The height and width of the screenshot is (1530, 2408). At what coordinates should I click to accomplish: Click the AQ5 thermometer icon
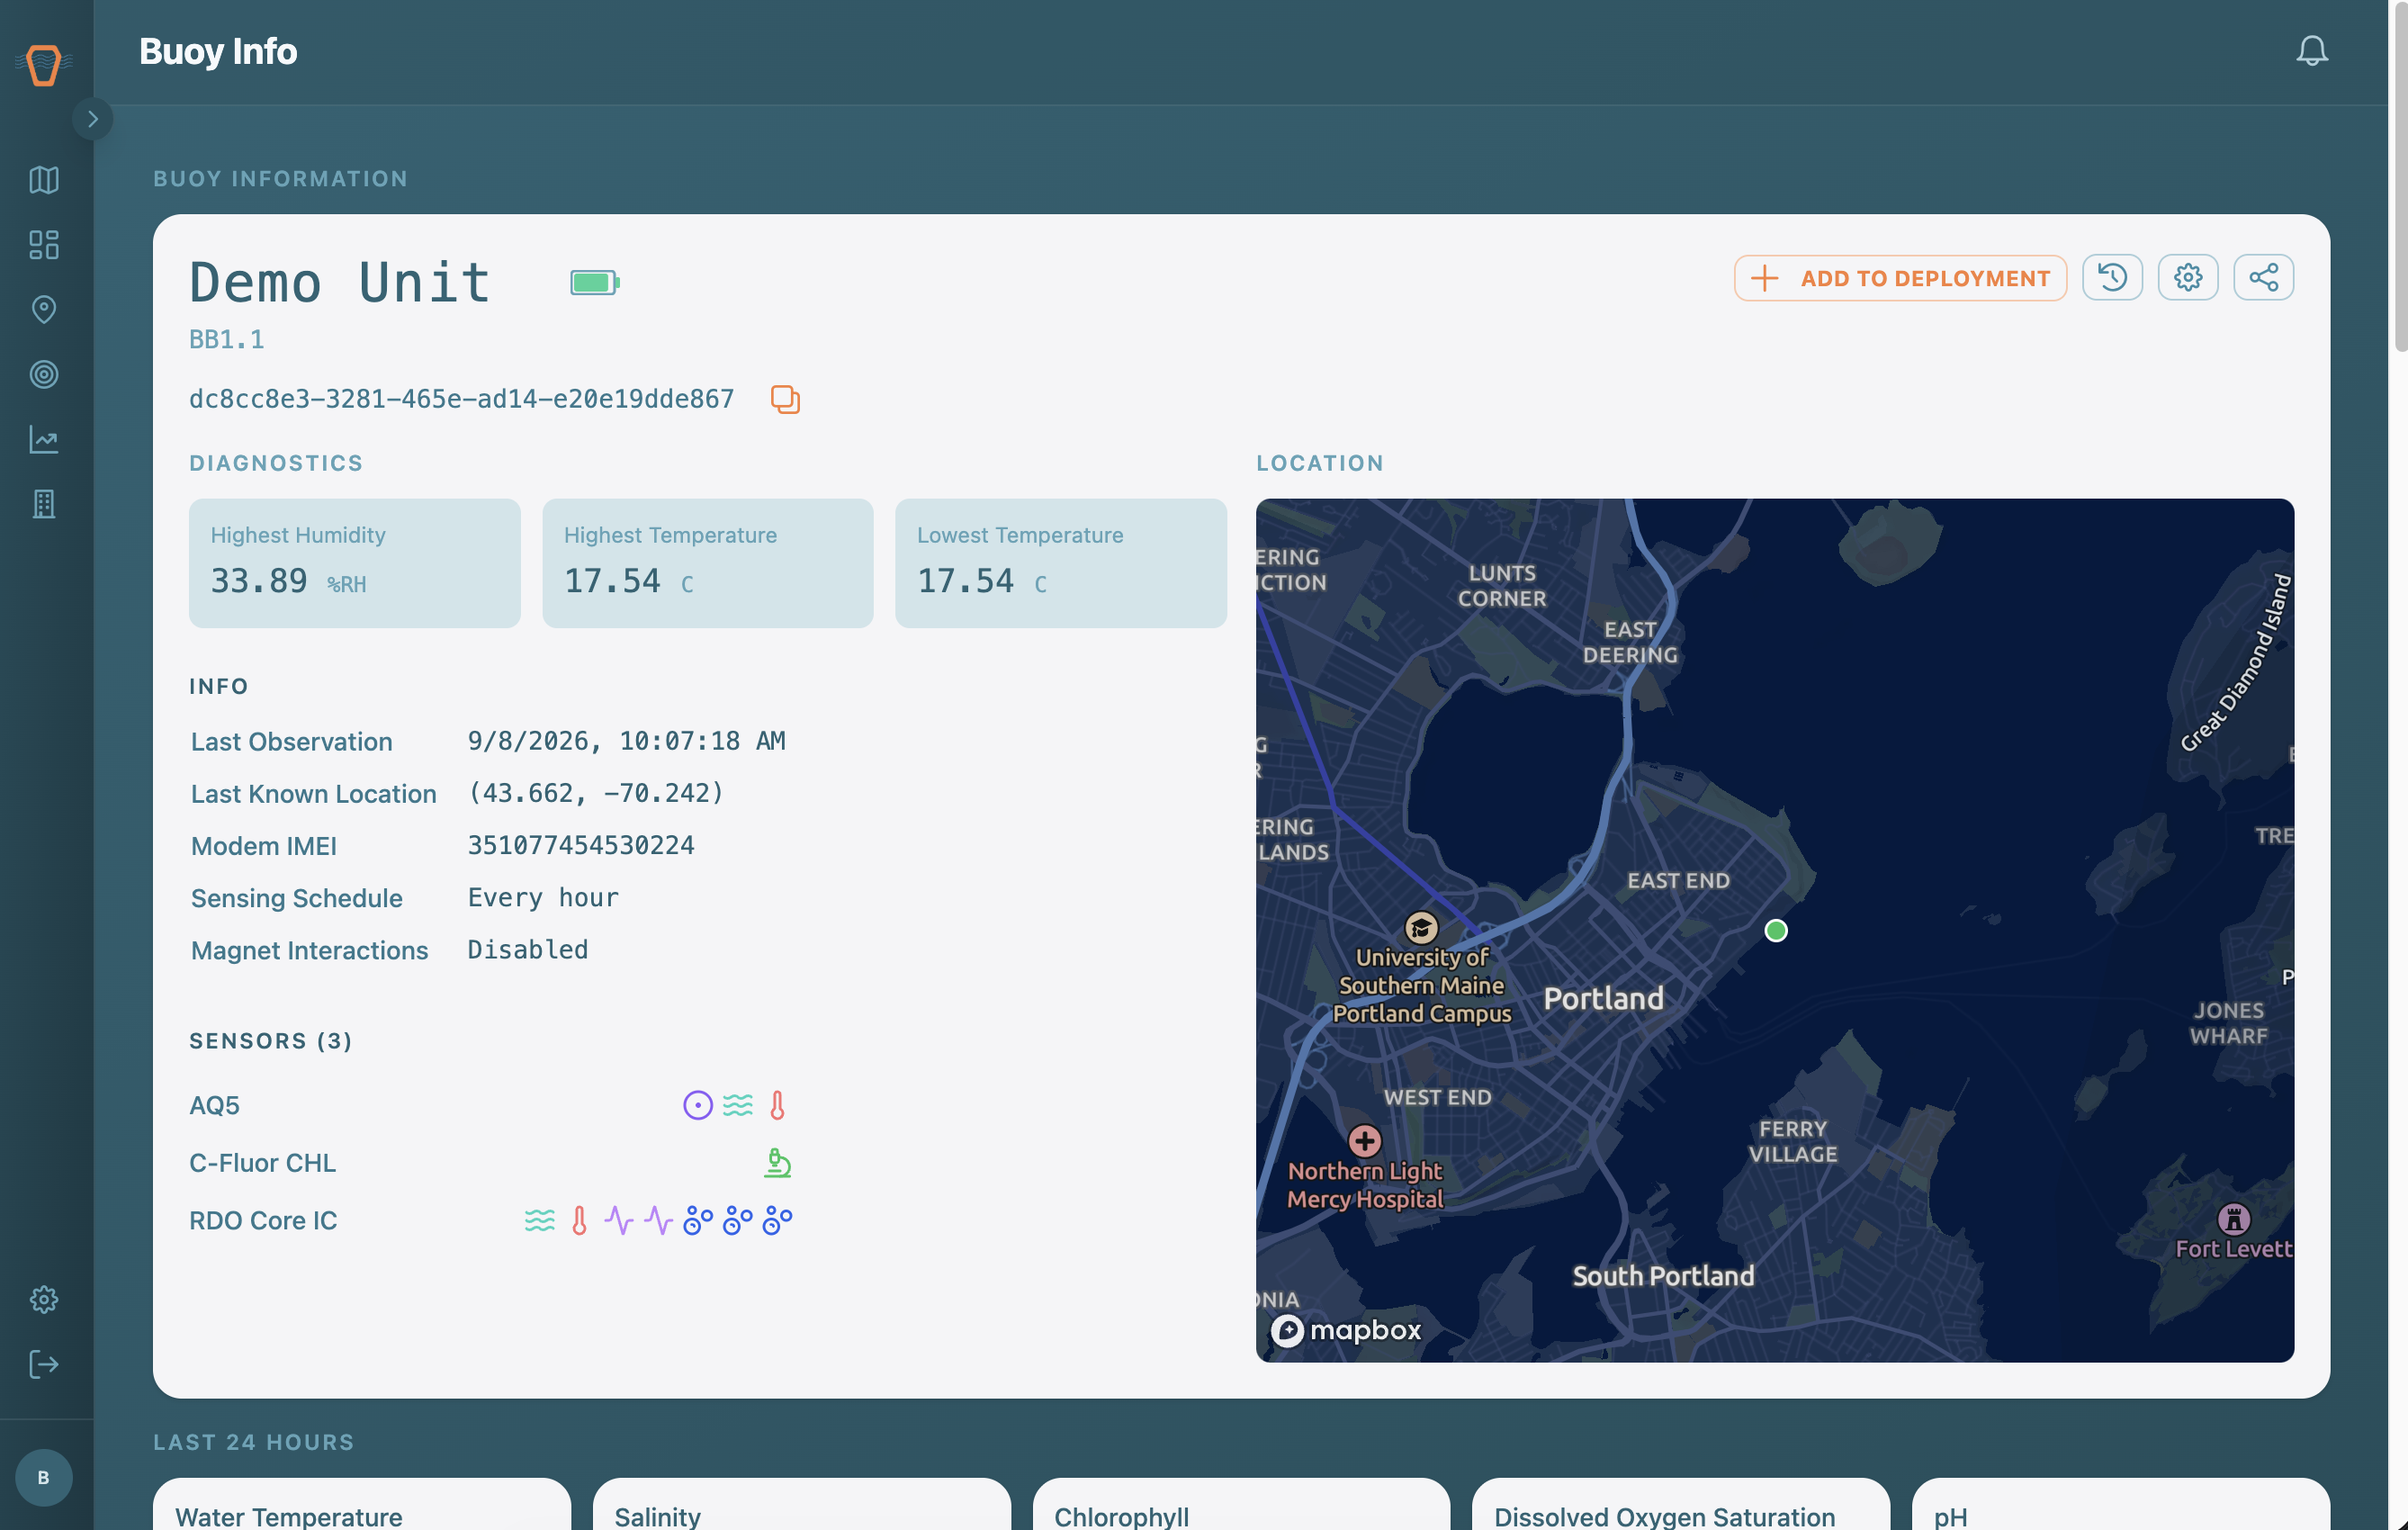point(777,1105)
